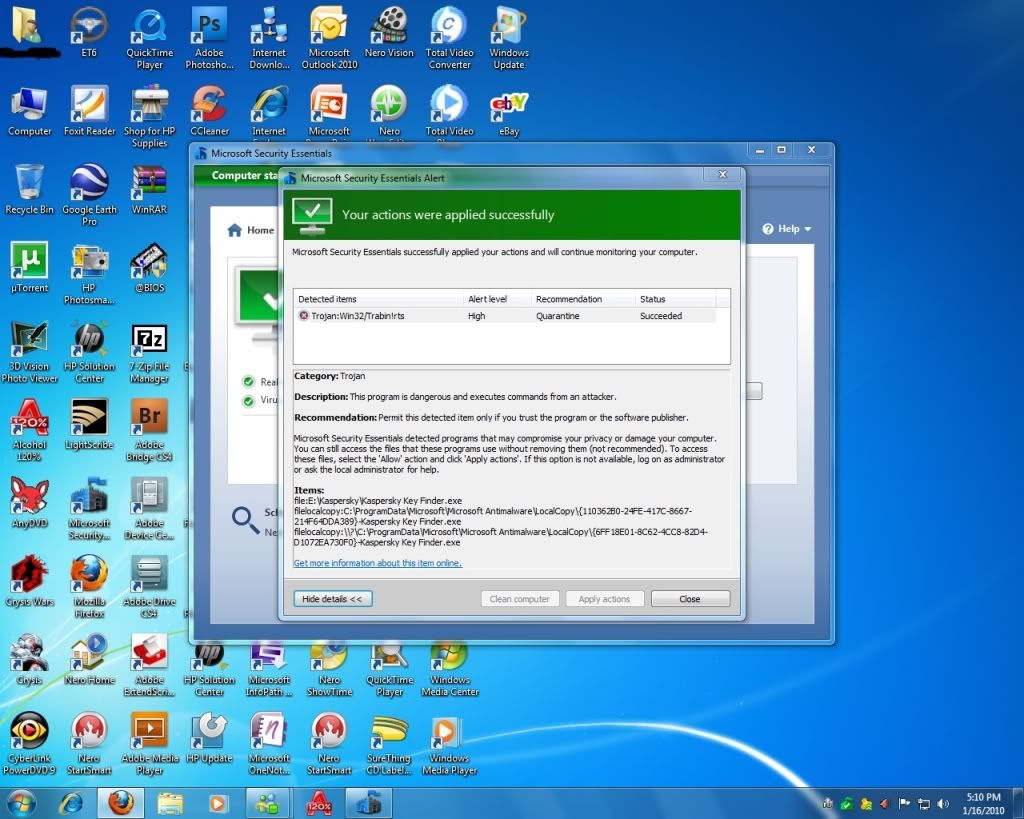
Task: Open the Windows Start menu
Action: pyautogui.click(x=22, y=803)
